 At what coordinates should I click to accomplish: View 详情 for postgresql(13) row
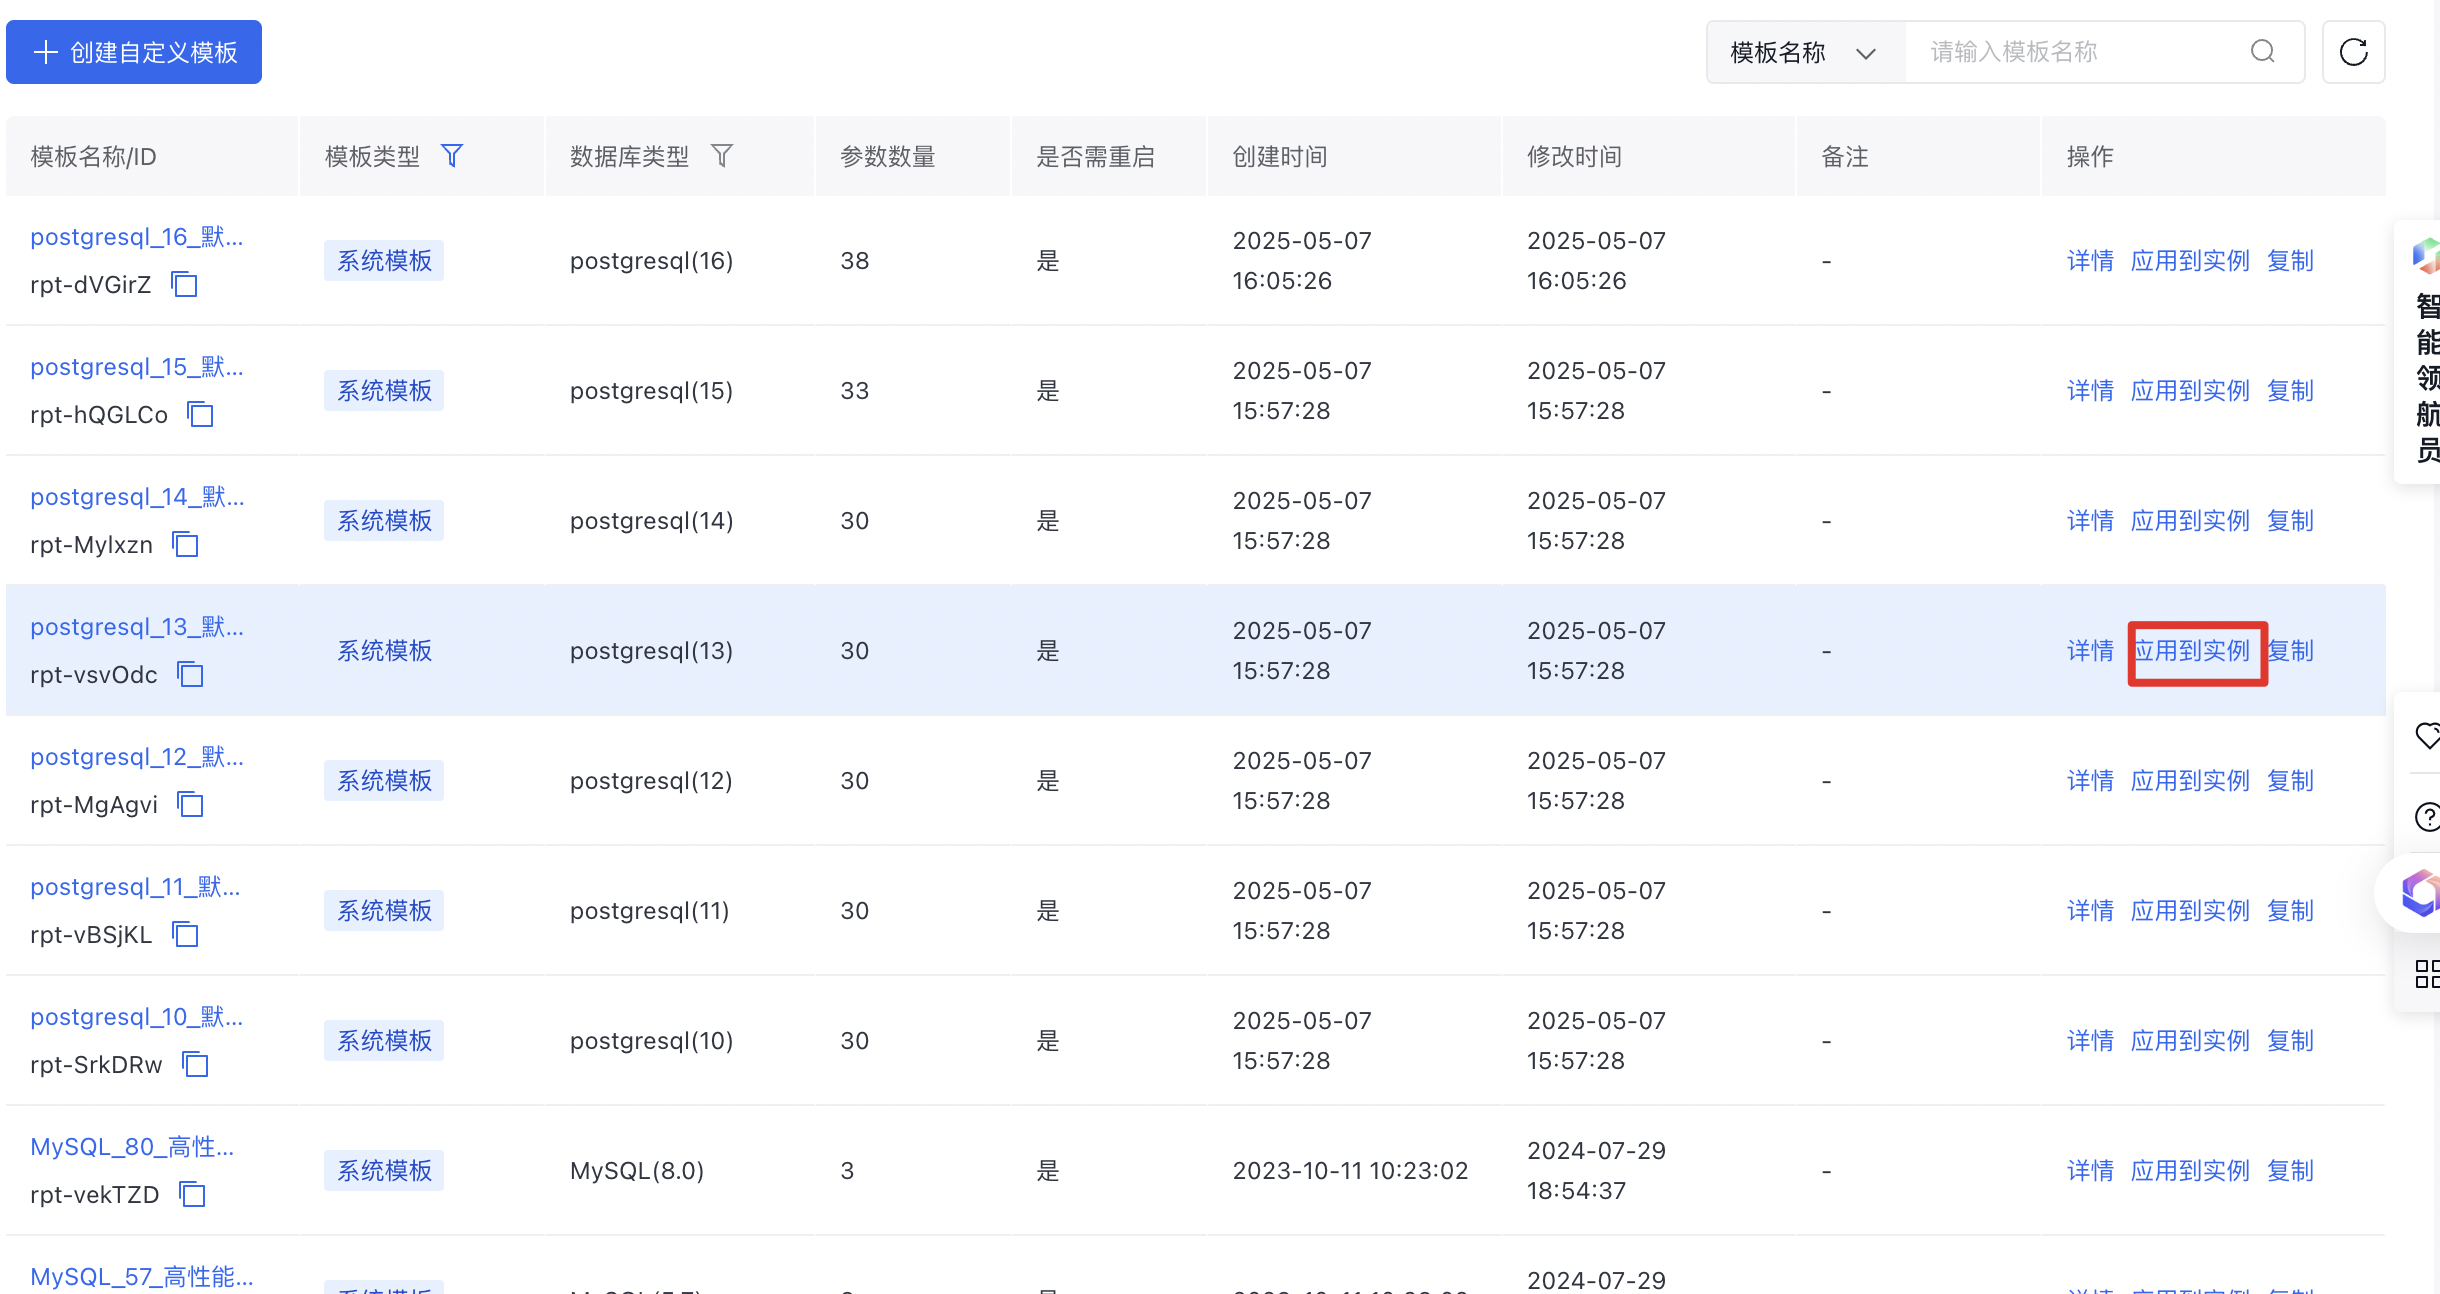[2090, 651]
